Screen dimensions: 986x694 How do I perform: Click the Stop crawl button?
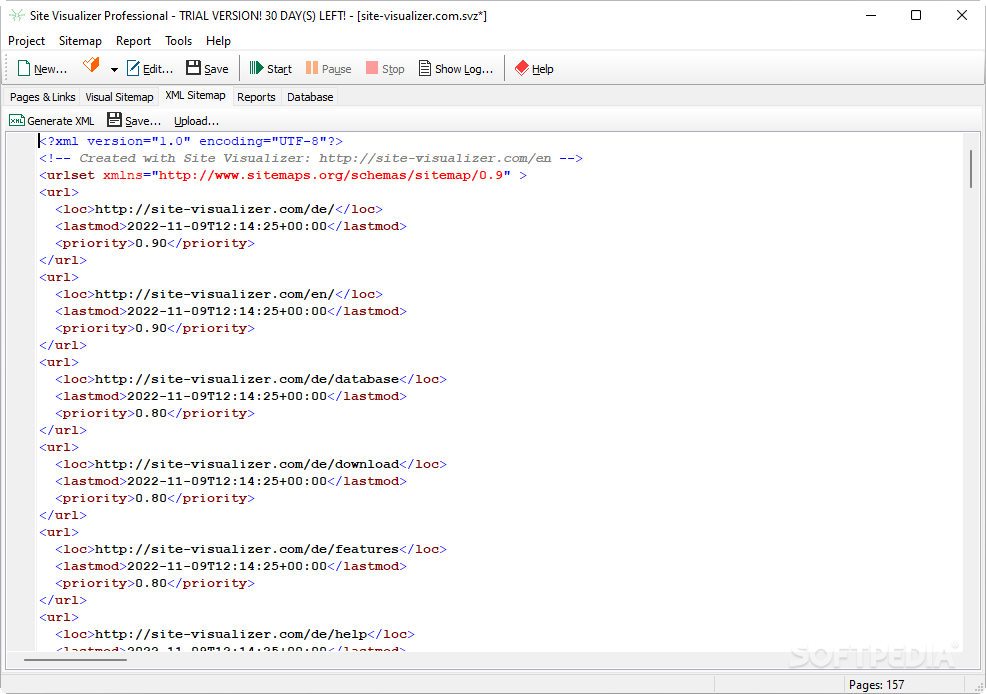[x=385, y=69]
